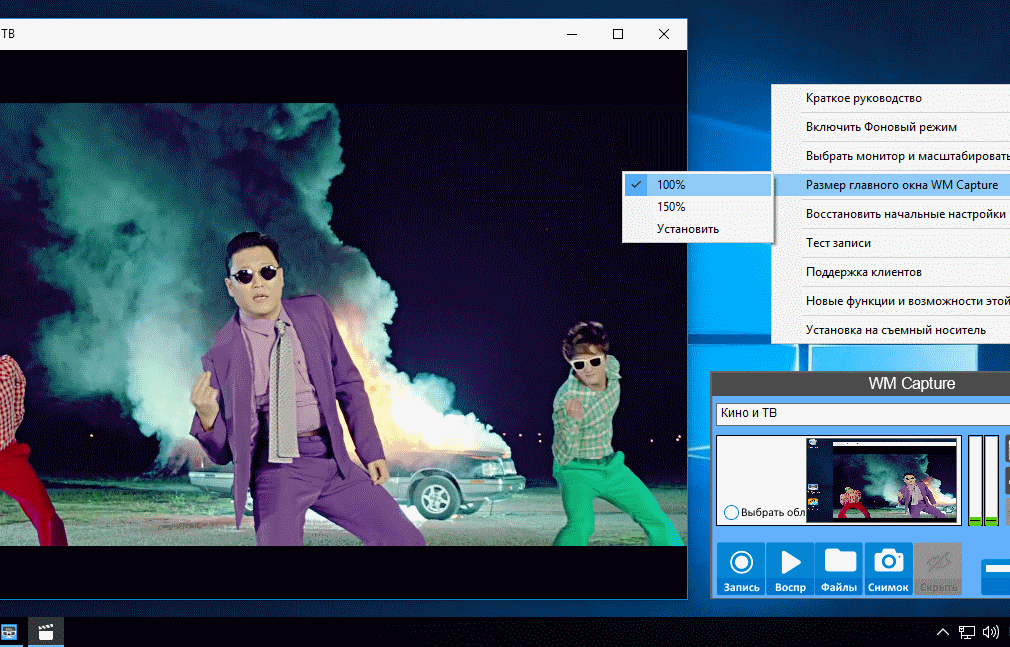Open Новые функции и возможности menu item
Screen dimensions: 1010x647
pos(891,301)
